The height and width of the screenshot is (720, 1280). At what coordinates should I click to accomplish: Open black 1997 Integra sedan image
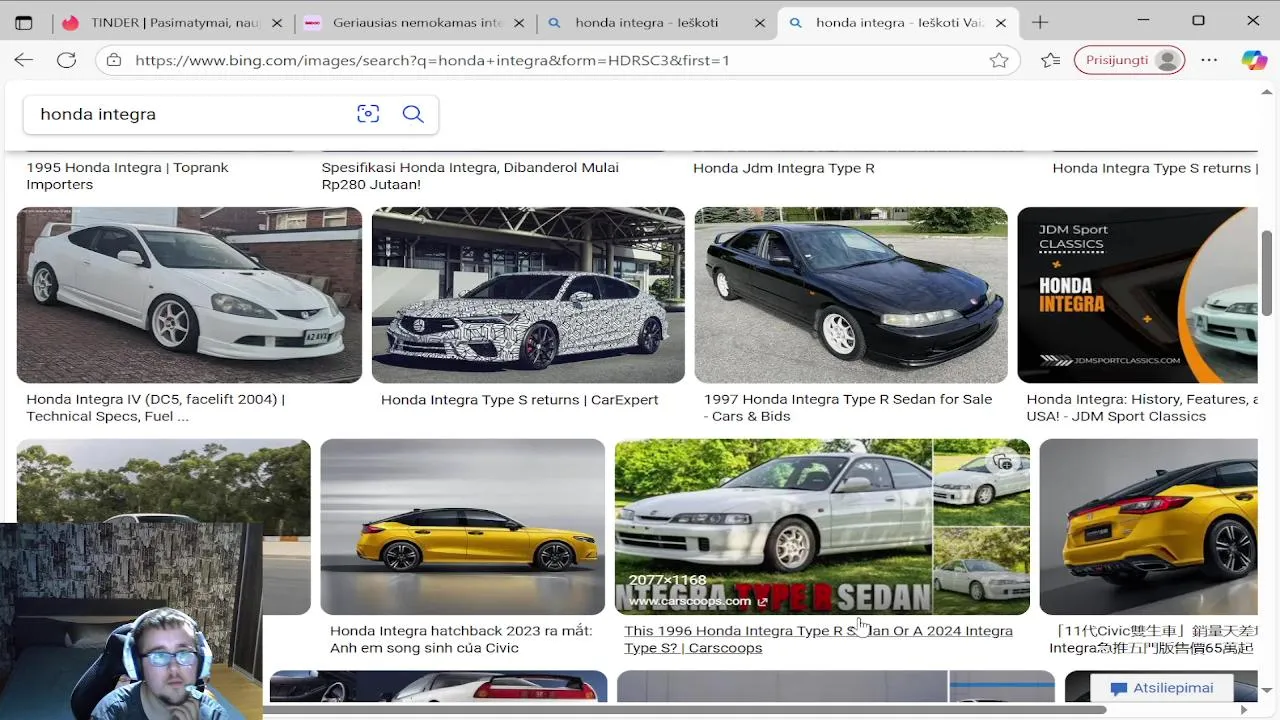[851, 295]
